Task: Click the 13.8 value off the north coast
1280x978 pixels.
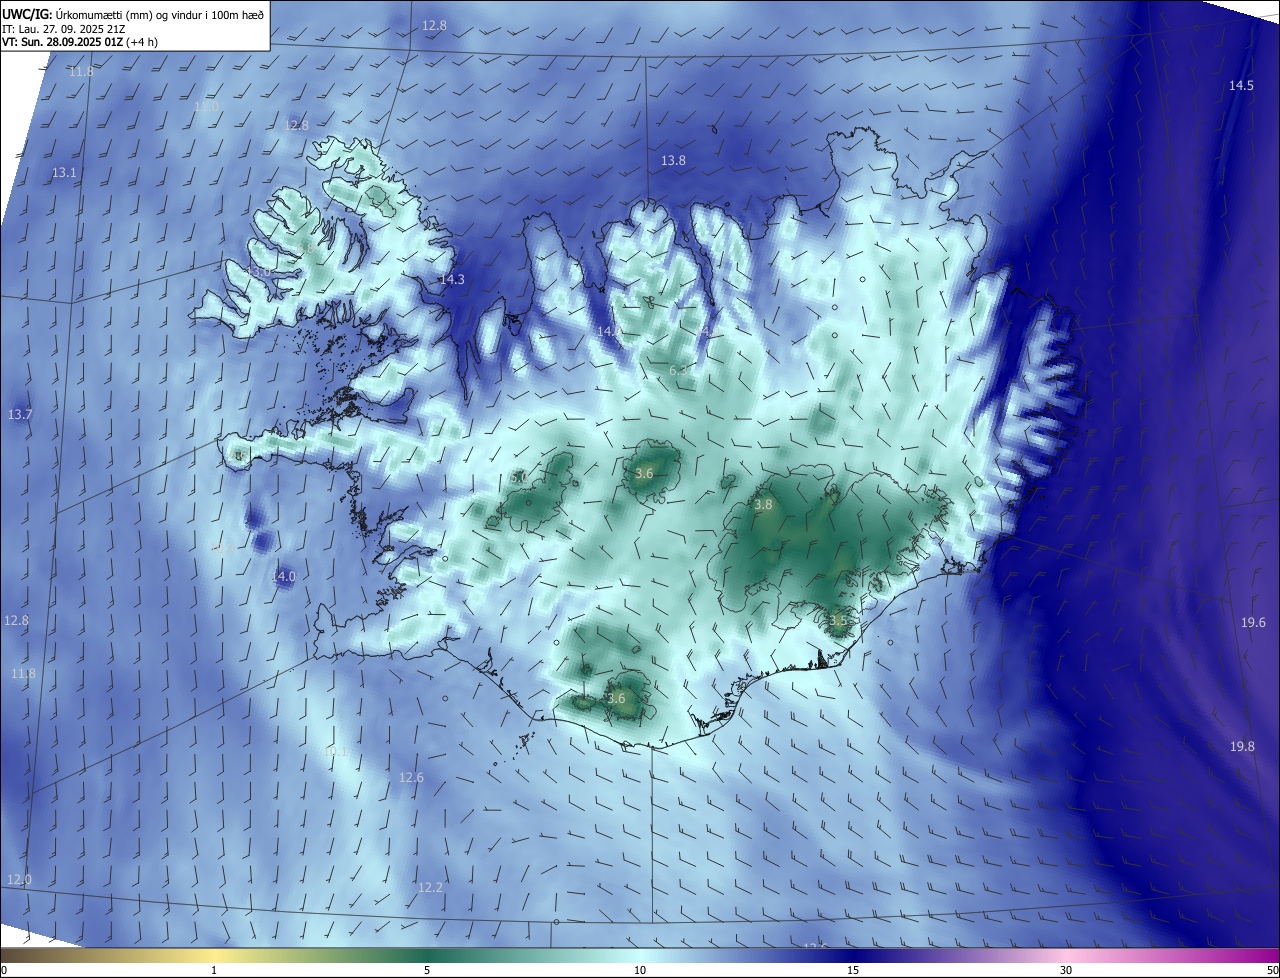Action: (673, 161)
